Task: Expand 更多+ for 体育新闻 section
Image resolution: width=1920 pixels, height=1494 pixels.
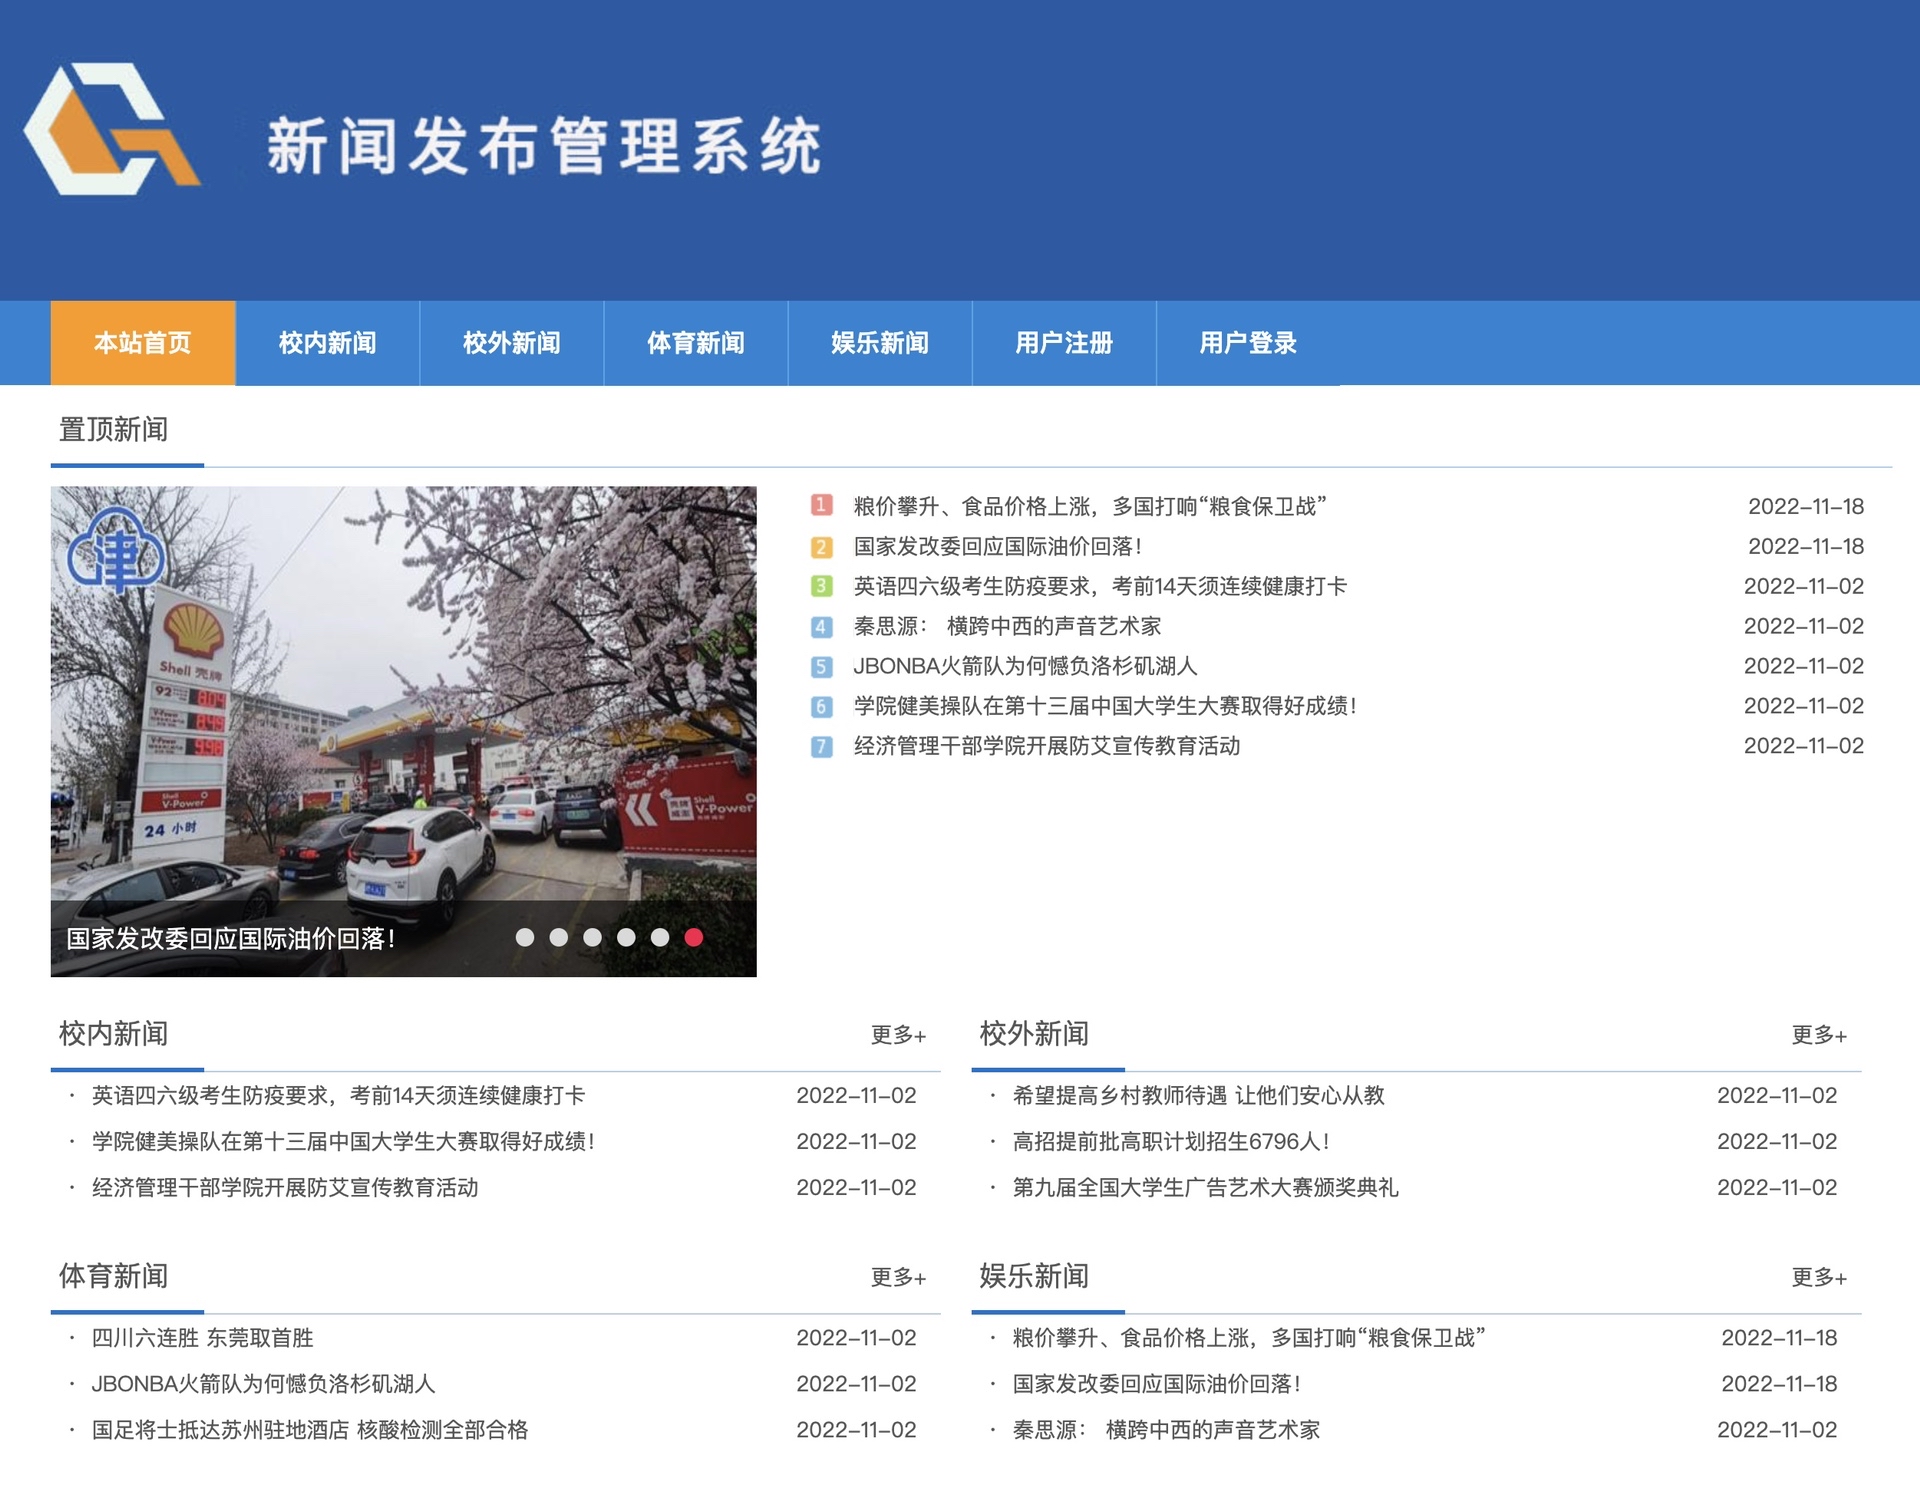Action: click(898, 1277)
